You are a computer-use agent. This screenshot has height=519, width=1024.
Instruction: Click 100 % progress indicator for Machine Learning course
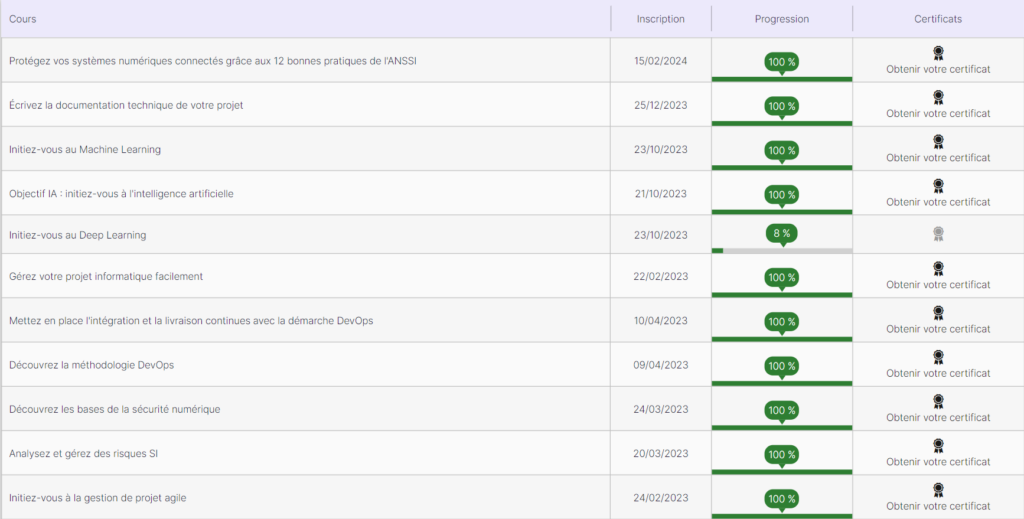point(782,151)
